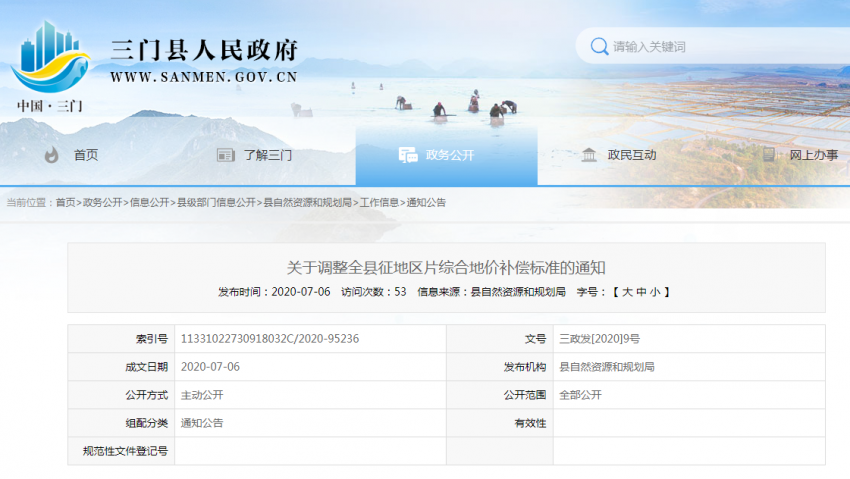Go to 政务公开 in the breadcrumb
850x479 pixels.
102,203
